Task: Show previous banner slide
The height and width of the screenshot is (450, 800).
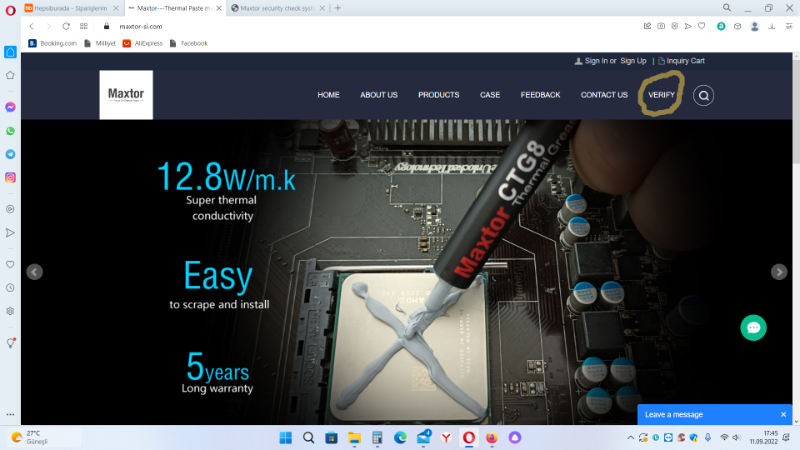Action: tap(34, 272)
